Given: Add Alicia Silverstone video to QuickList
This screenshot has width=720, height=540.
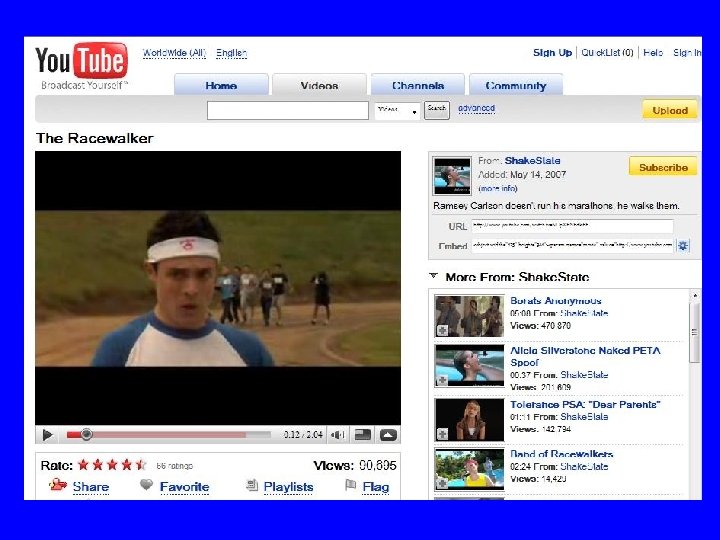Looking at the screenshot, I should click(x=443, y=381).
